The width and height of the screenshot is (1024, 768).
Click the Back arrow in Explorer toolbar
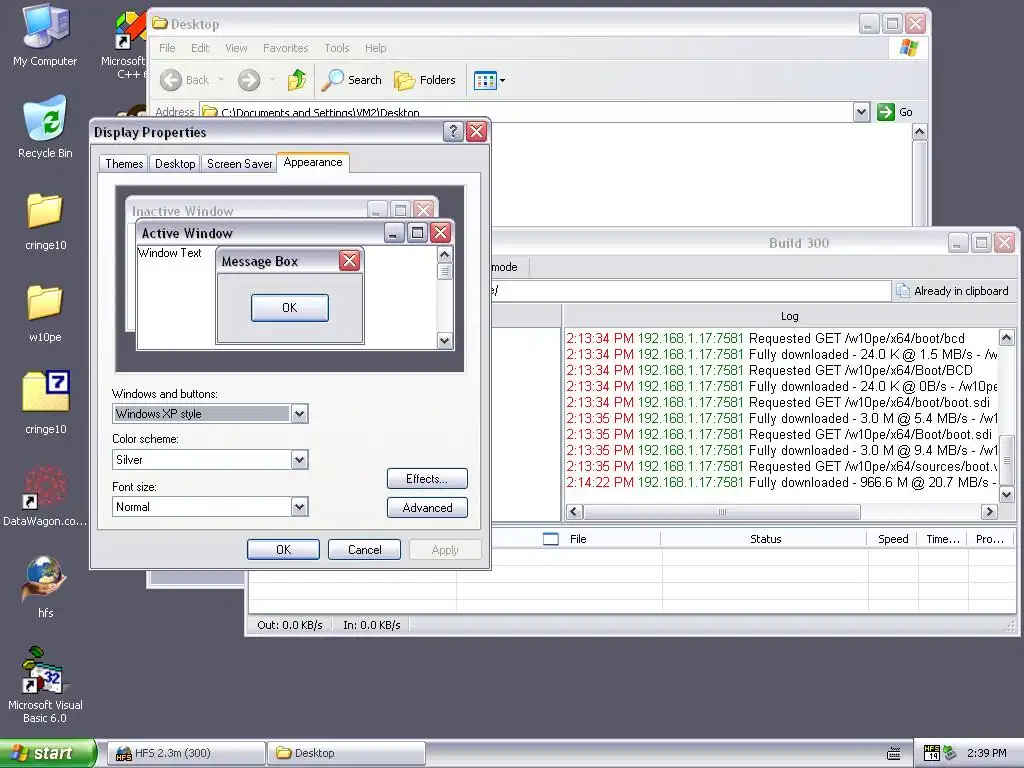[185, 80]
